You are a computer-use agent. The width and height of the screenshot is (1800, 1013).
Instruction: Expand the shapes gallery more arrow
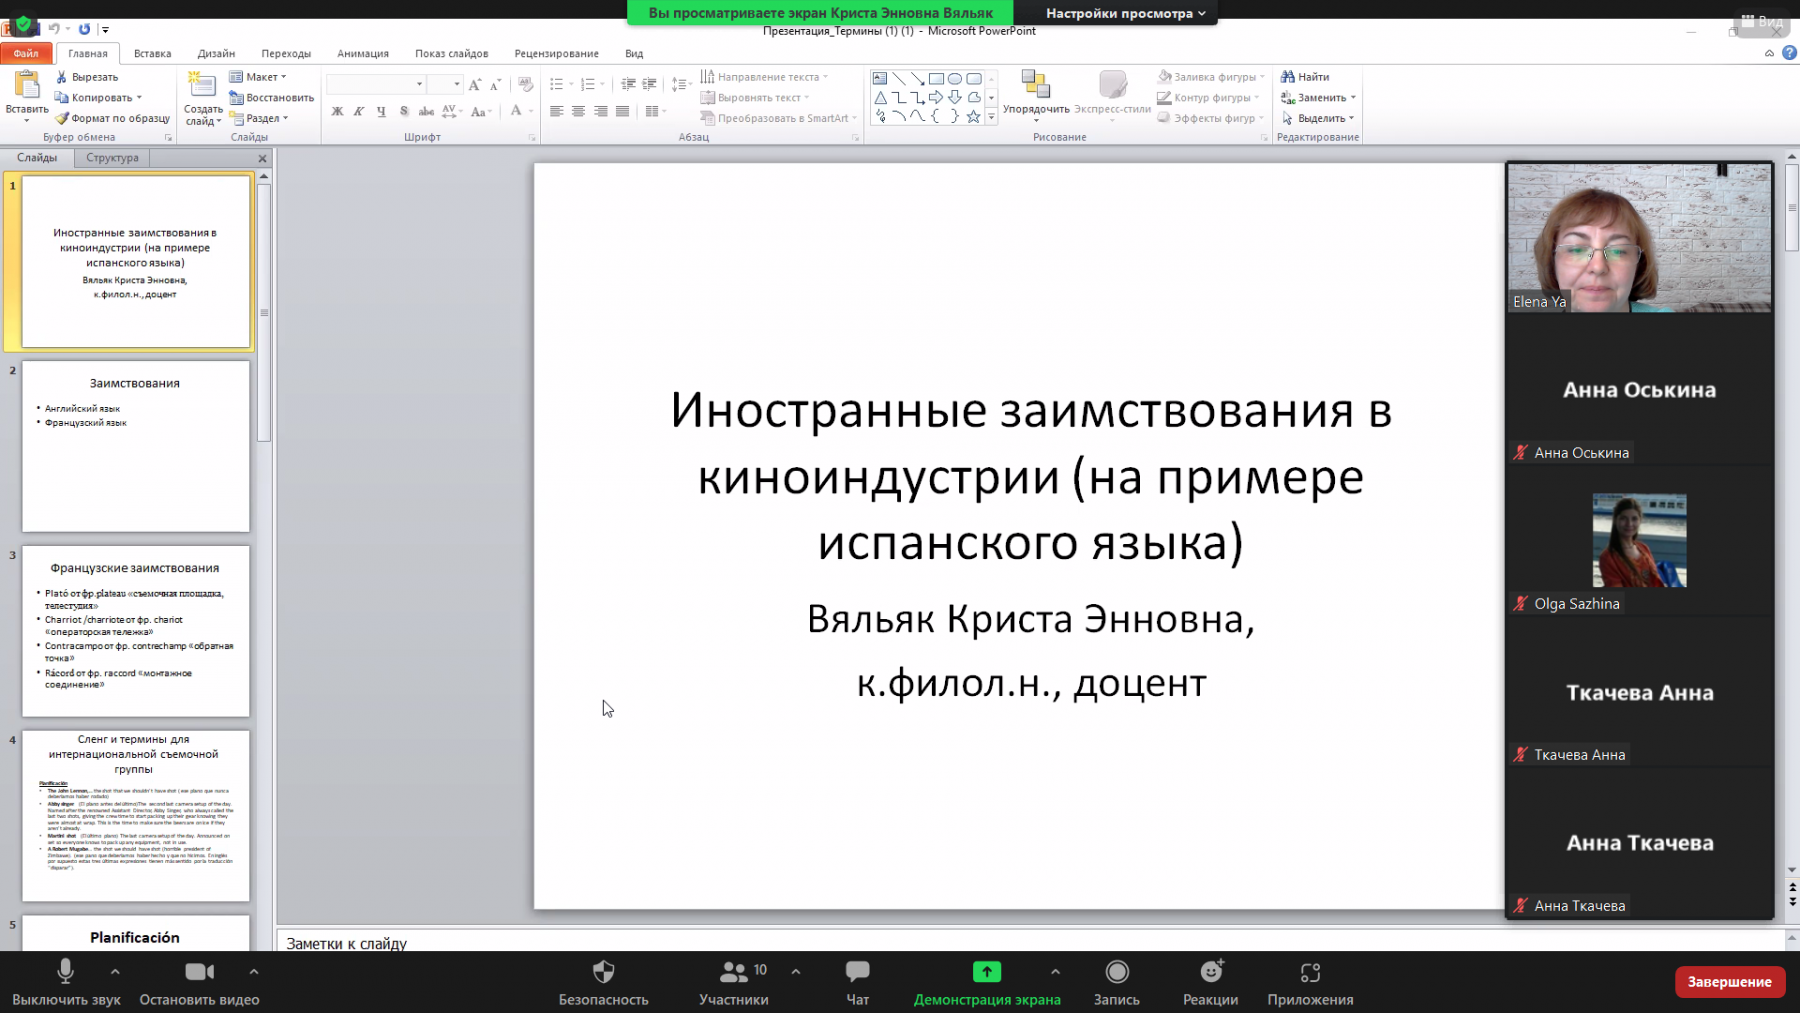pos(991,117)
